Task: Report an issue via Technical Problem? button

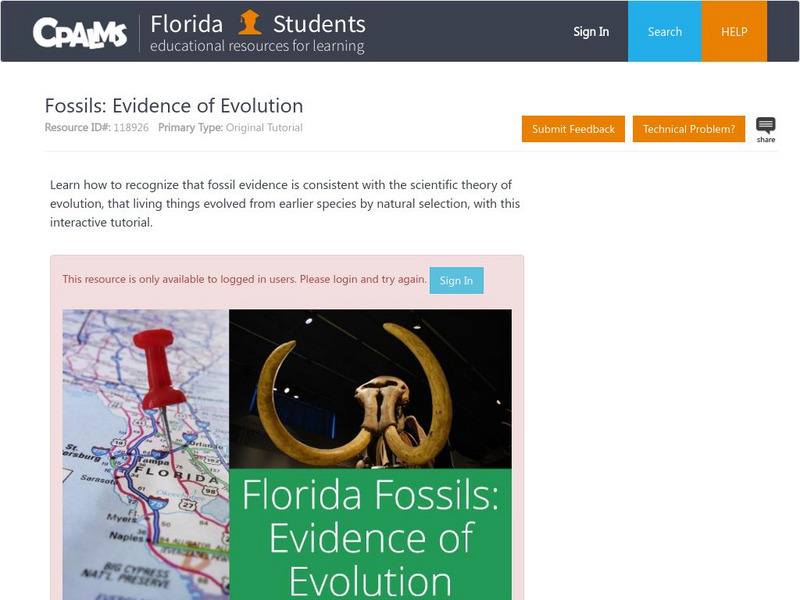Action: [688, 129]
